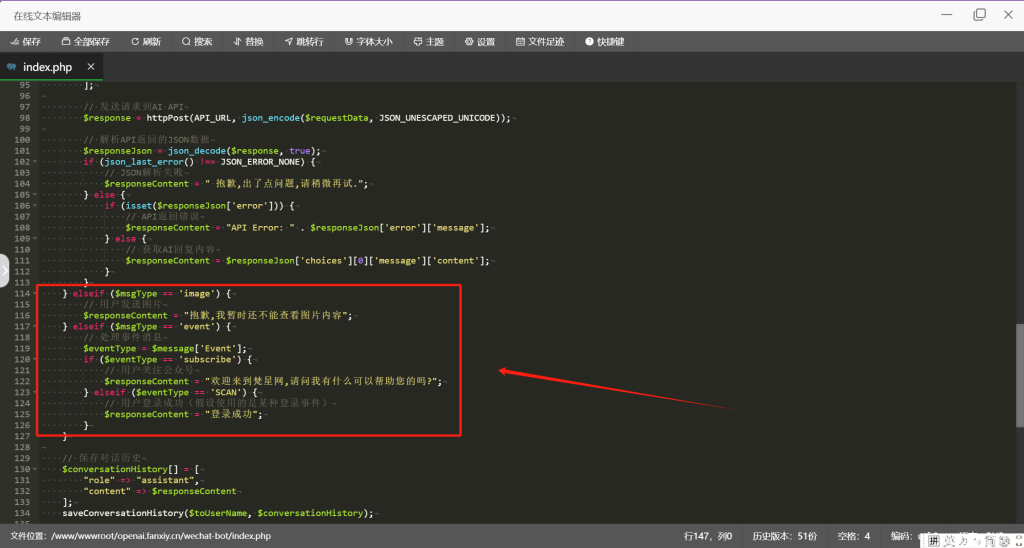Open the 替换 replace tool

tap(247, 42)
